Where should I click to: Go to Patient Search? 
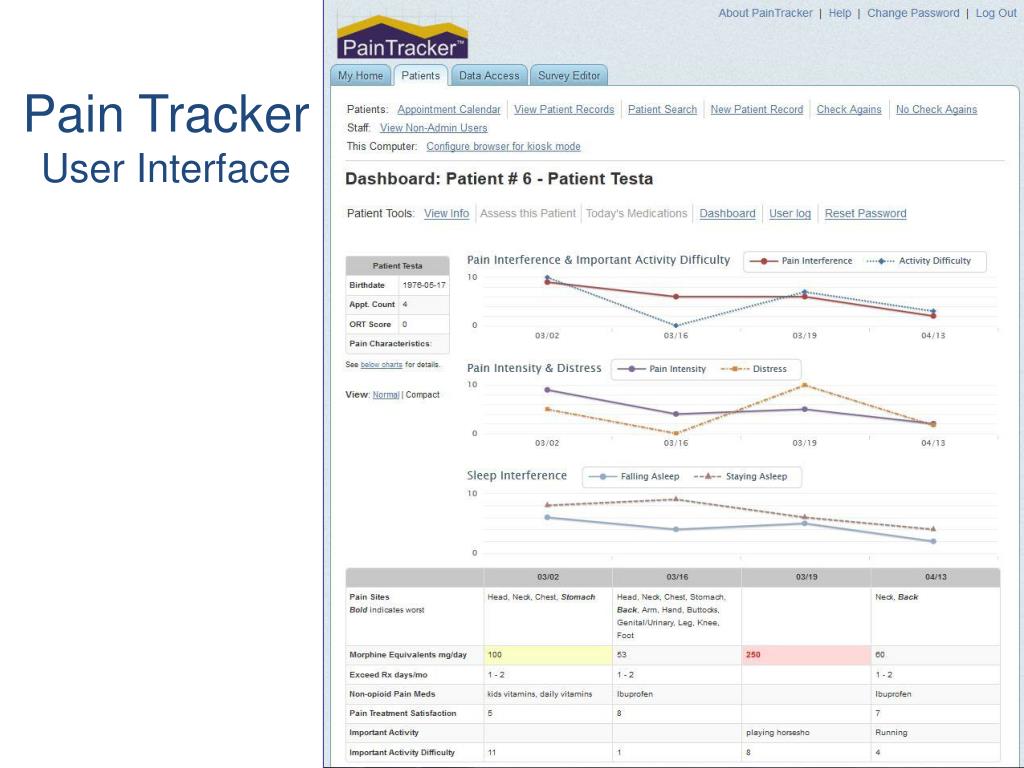tap(662, 110)
